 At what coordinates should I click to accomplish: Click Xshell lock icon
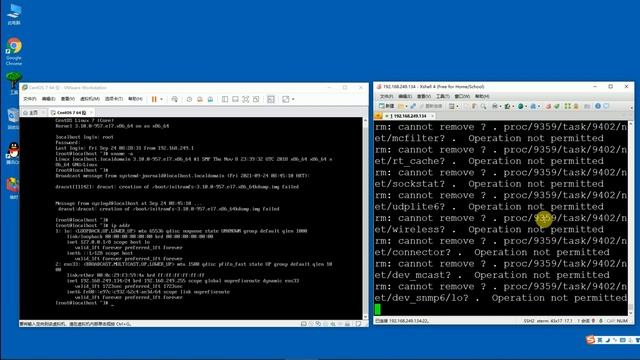click(x=576, y=106)
